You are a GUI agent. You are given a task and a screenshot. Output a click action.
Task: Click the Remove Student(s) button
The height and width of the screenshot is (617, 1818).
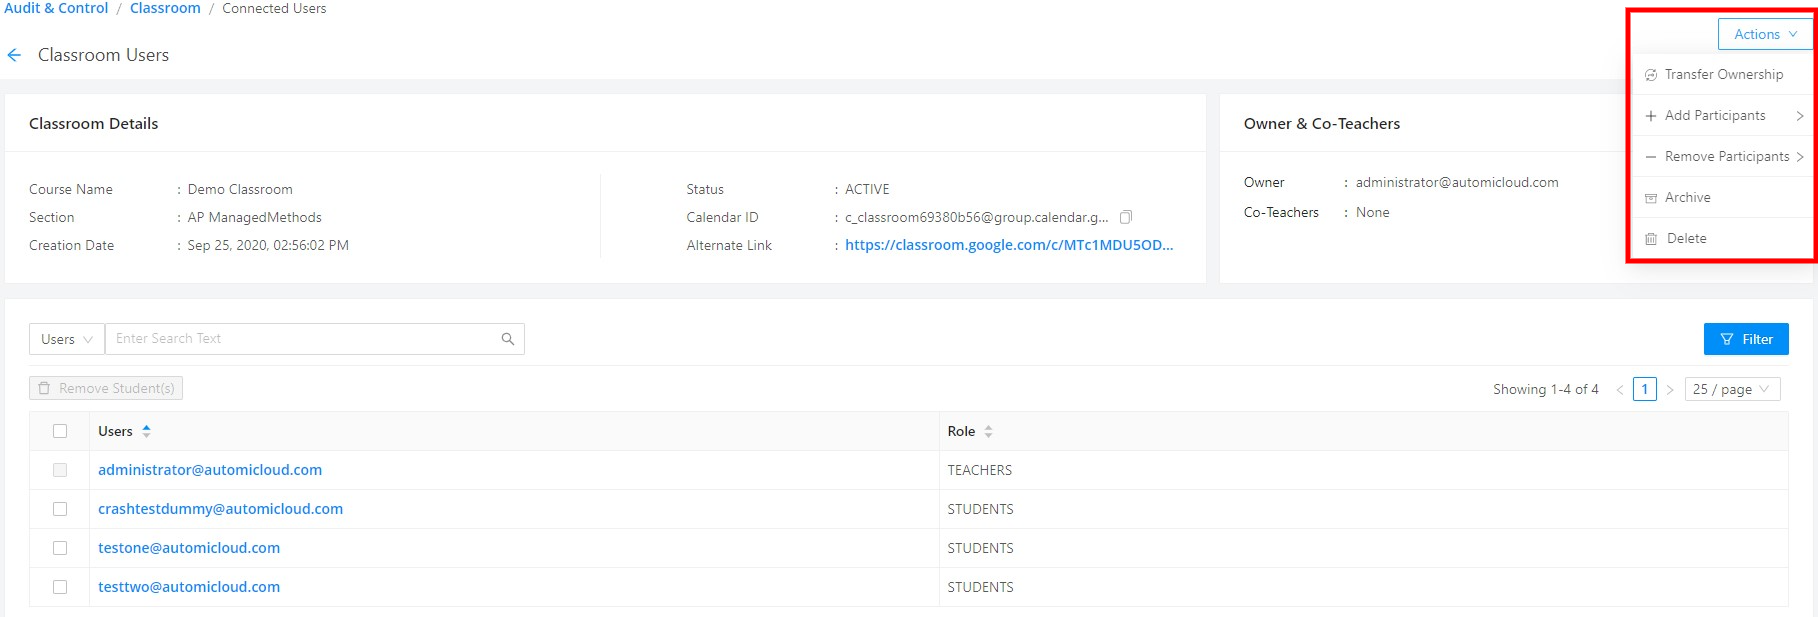pyautogui.click(x=106, y=388)
